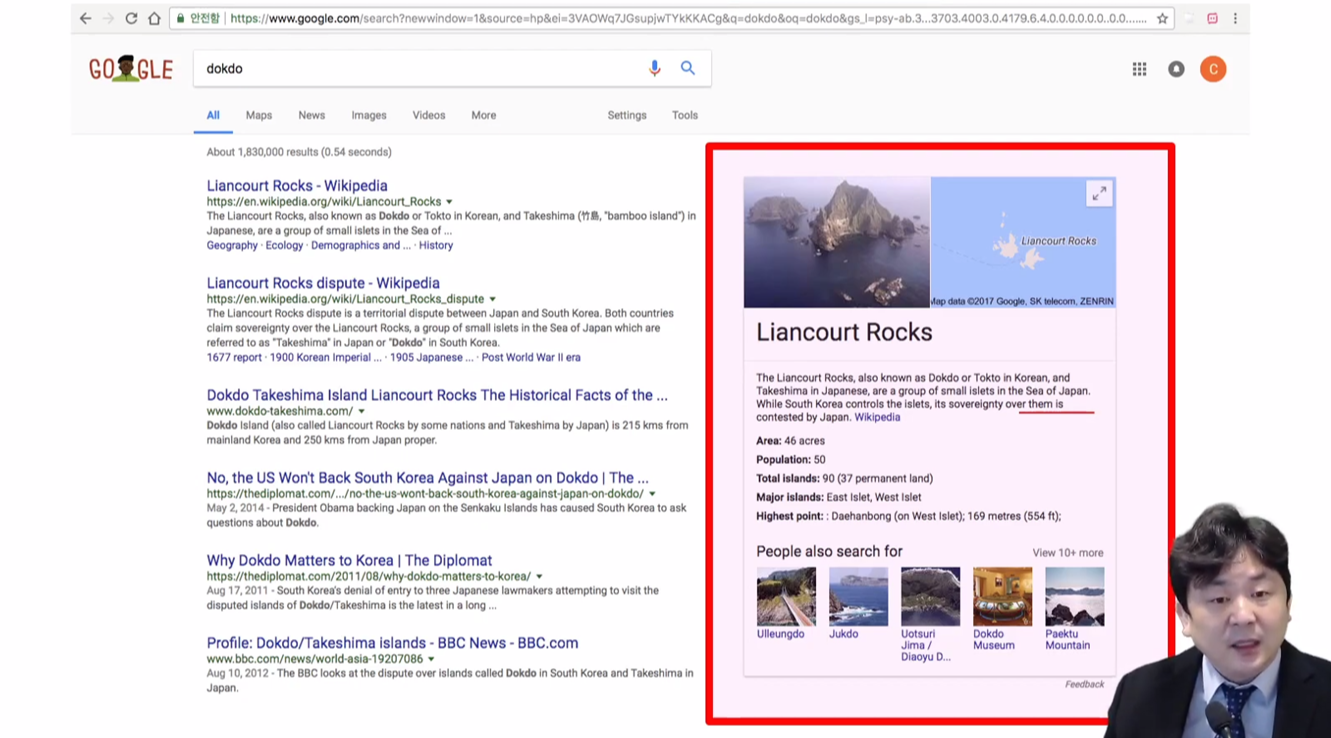Screen dimensions: 1331x738
Task: Open the Ulleungdo related search thumbnail
Action: pyautogui.click(x=786, y=596)
